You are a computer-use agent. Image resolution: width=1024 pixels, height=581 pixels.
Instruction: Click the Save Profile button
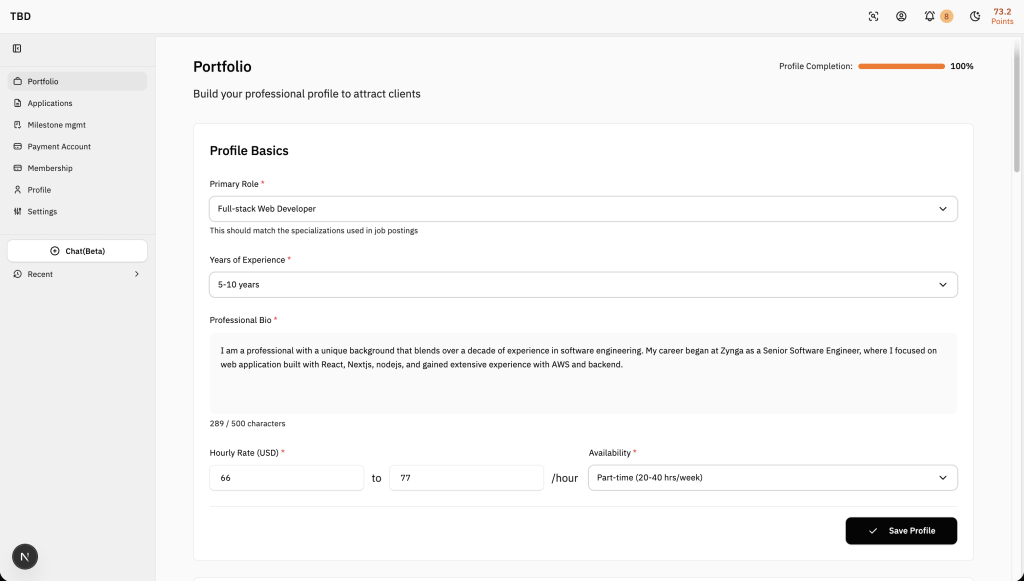click(901, 530)
